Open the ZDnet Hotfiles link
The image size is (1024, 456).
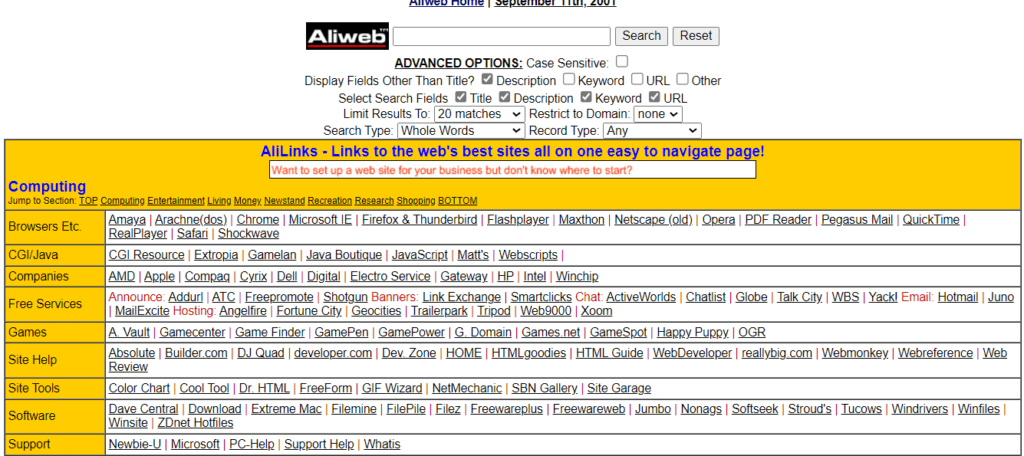pos(195,424)
